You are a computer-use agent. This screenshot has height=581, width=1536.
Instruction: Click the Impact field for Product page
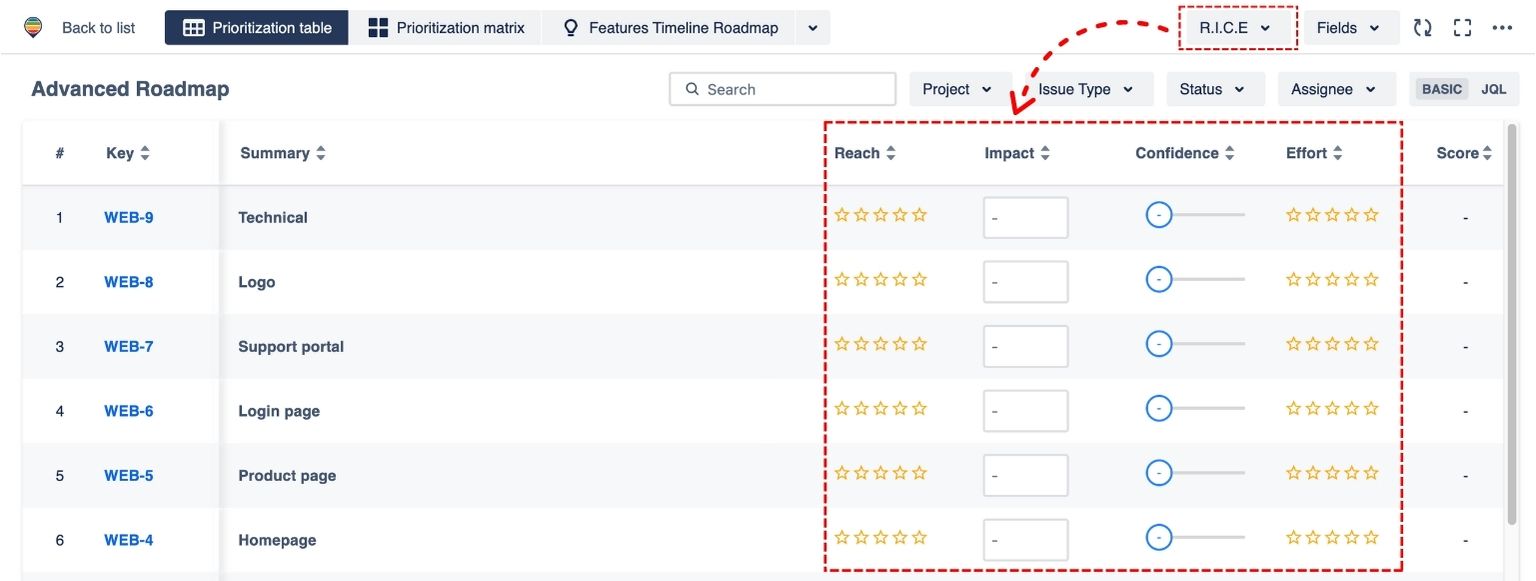pos(1026,476)
